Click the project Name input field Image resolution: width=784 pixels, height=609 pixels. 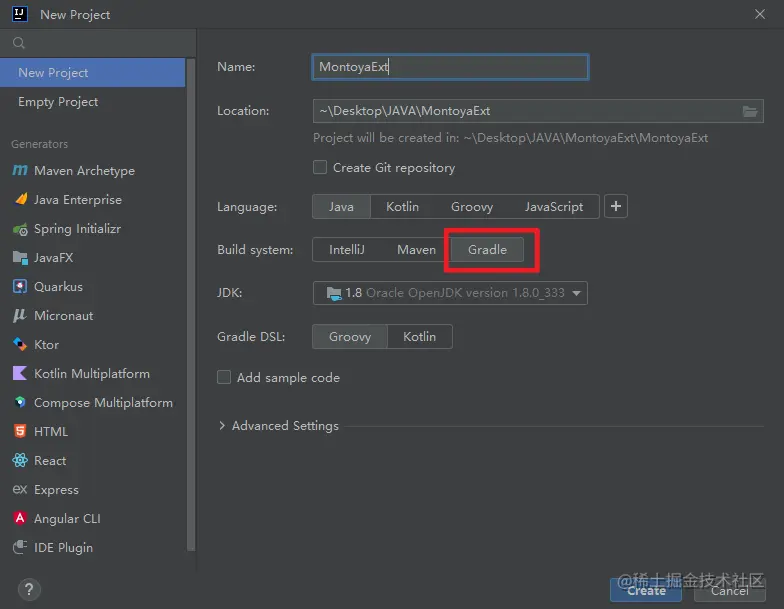point(450,67)
